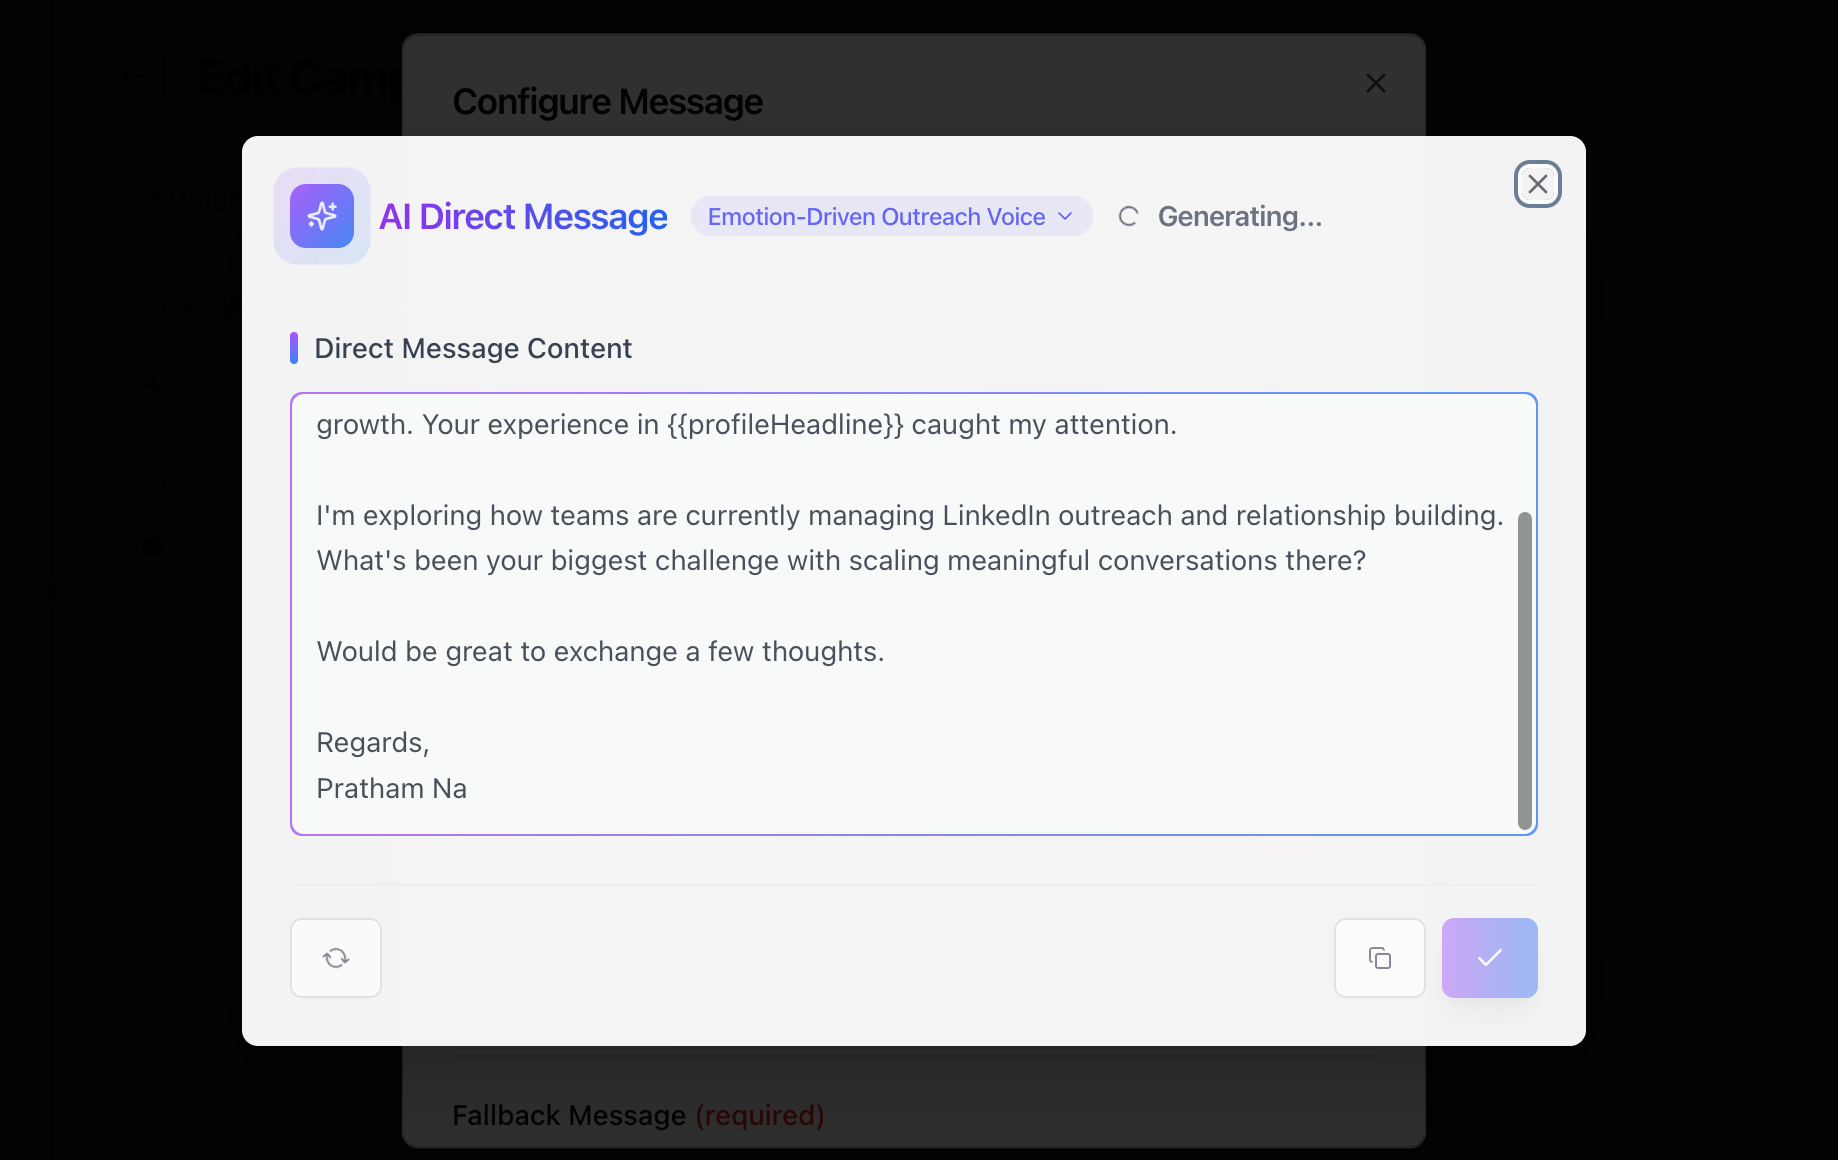Viewport: 1838px width, 1160px height.
Task: Open the Emotion-Driven Outreach Voice dropdown
Action: (876, 217)
